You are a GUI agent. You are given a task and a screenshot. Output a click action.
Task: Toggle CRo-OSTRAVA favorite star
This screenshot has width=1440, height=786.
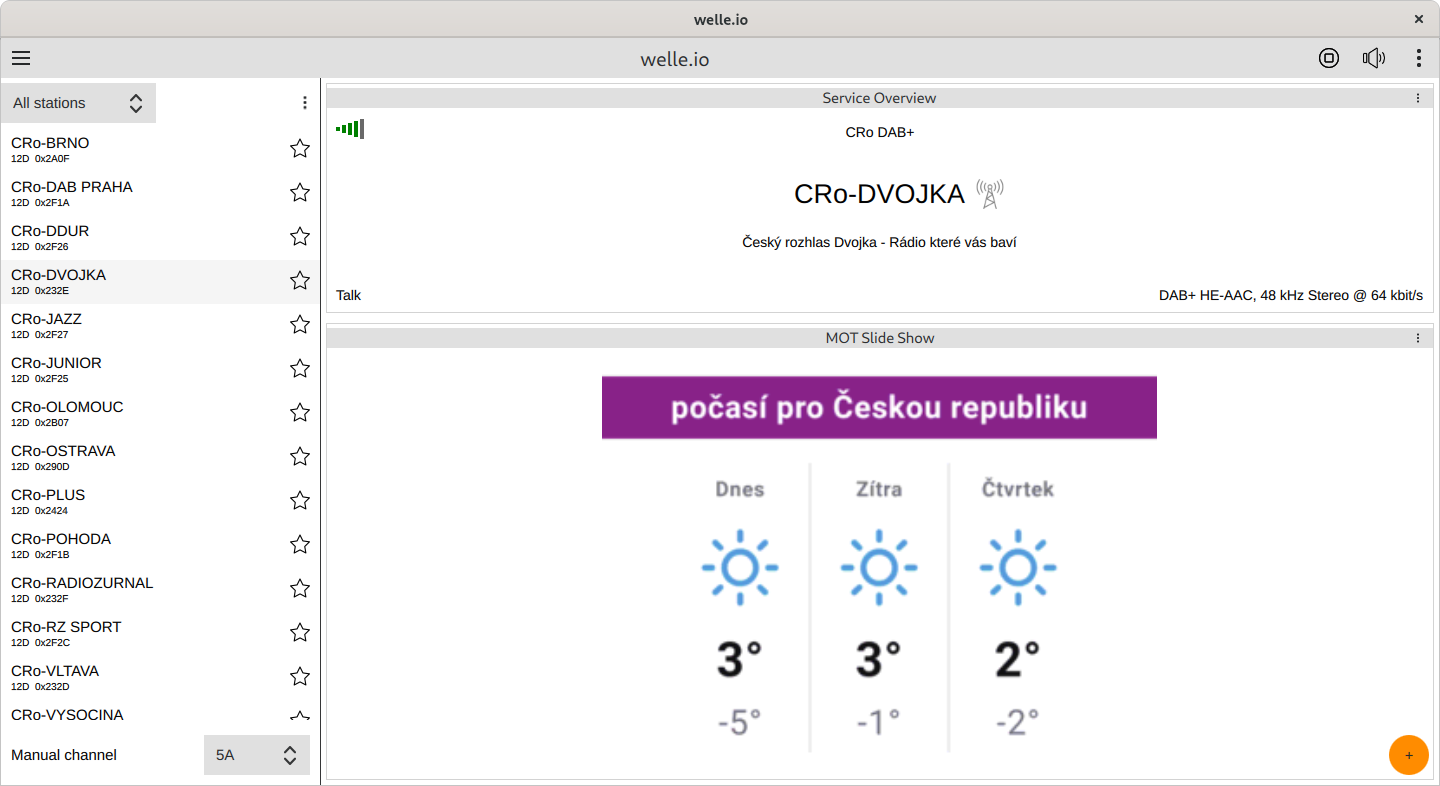tap(300, 456)
